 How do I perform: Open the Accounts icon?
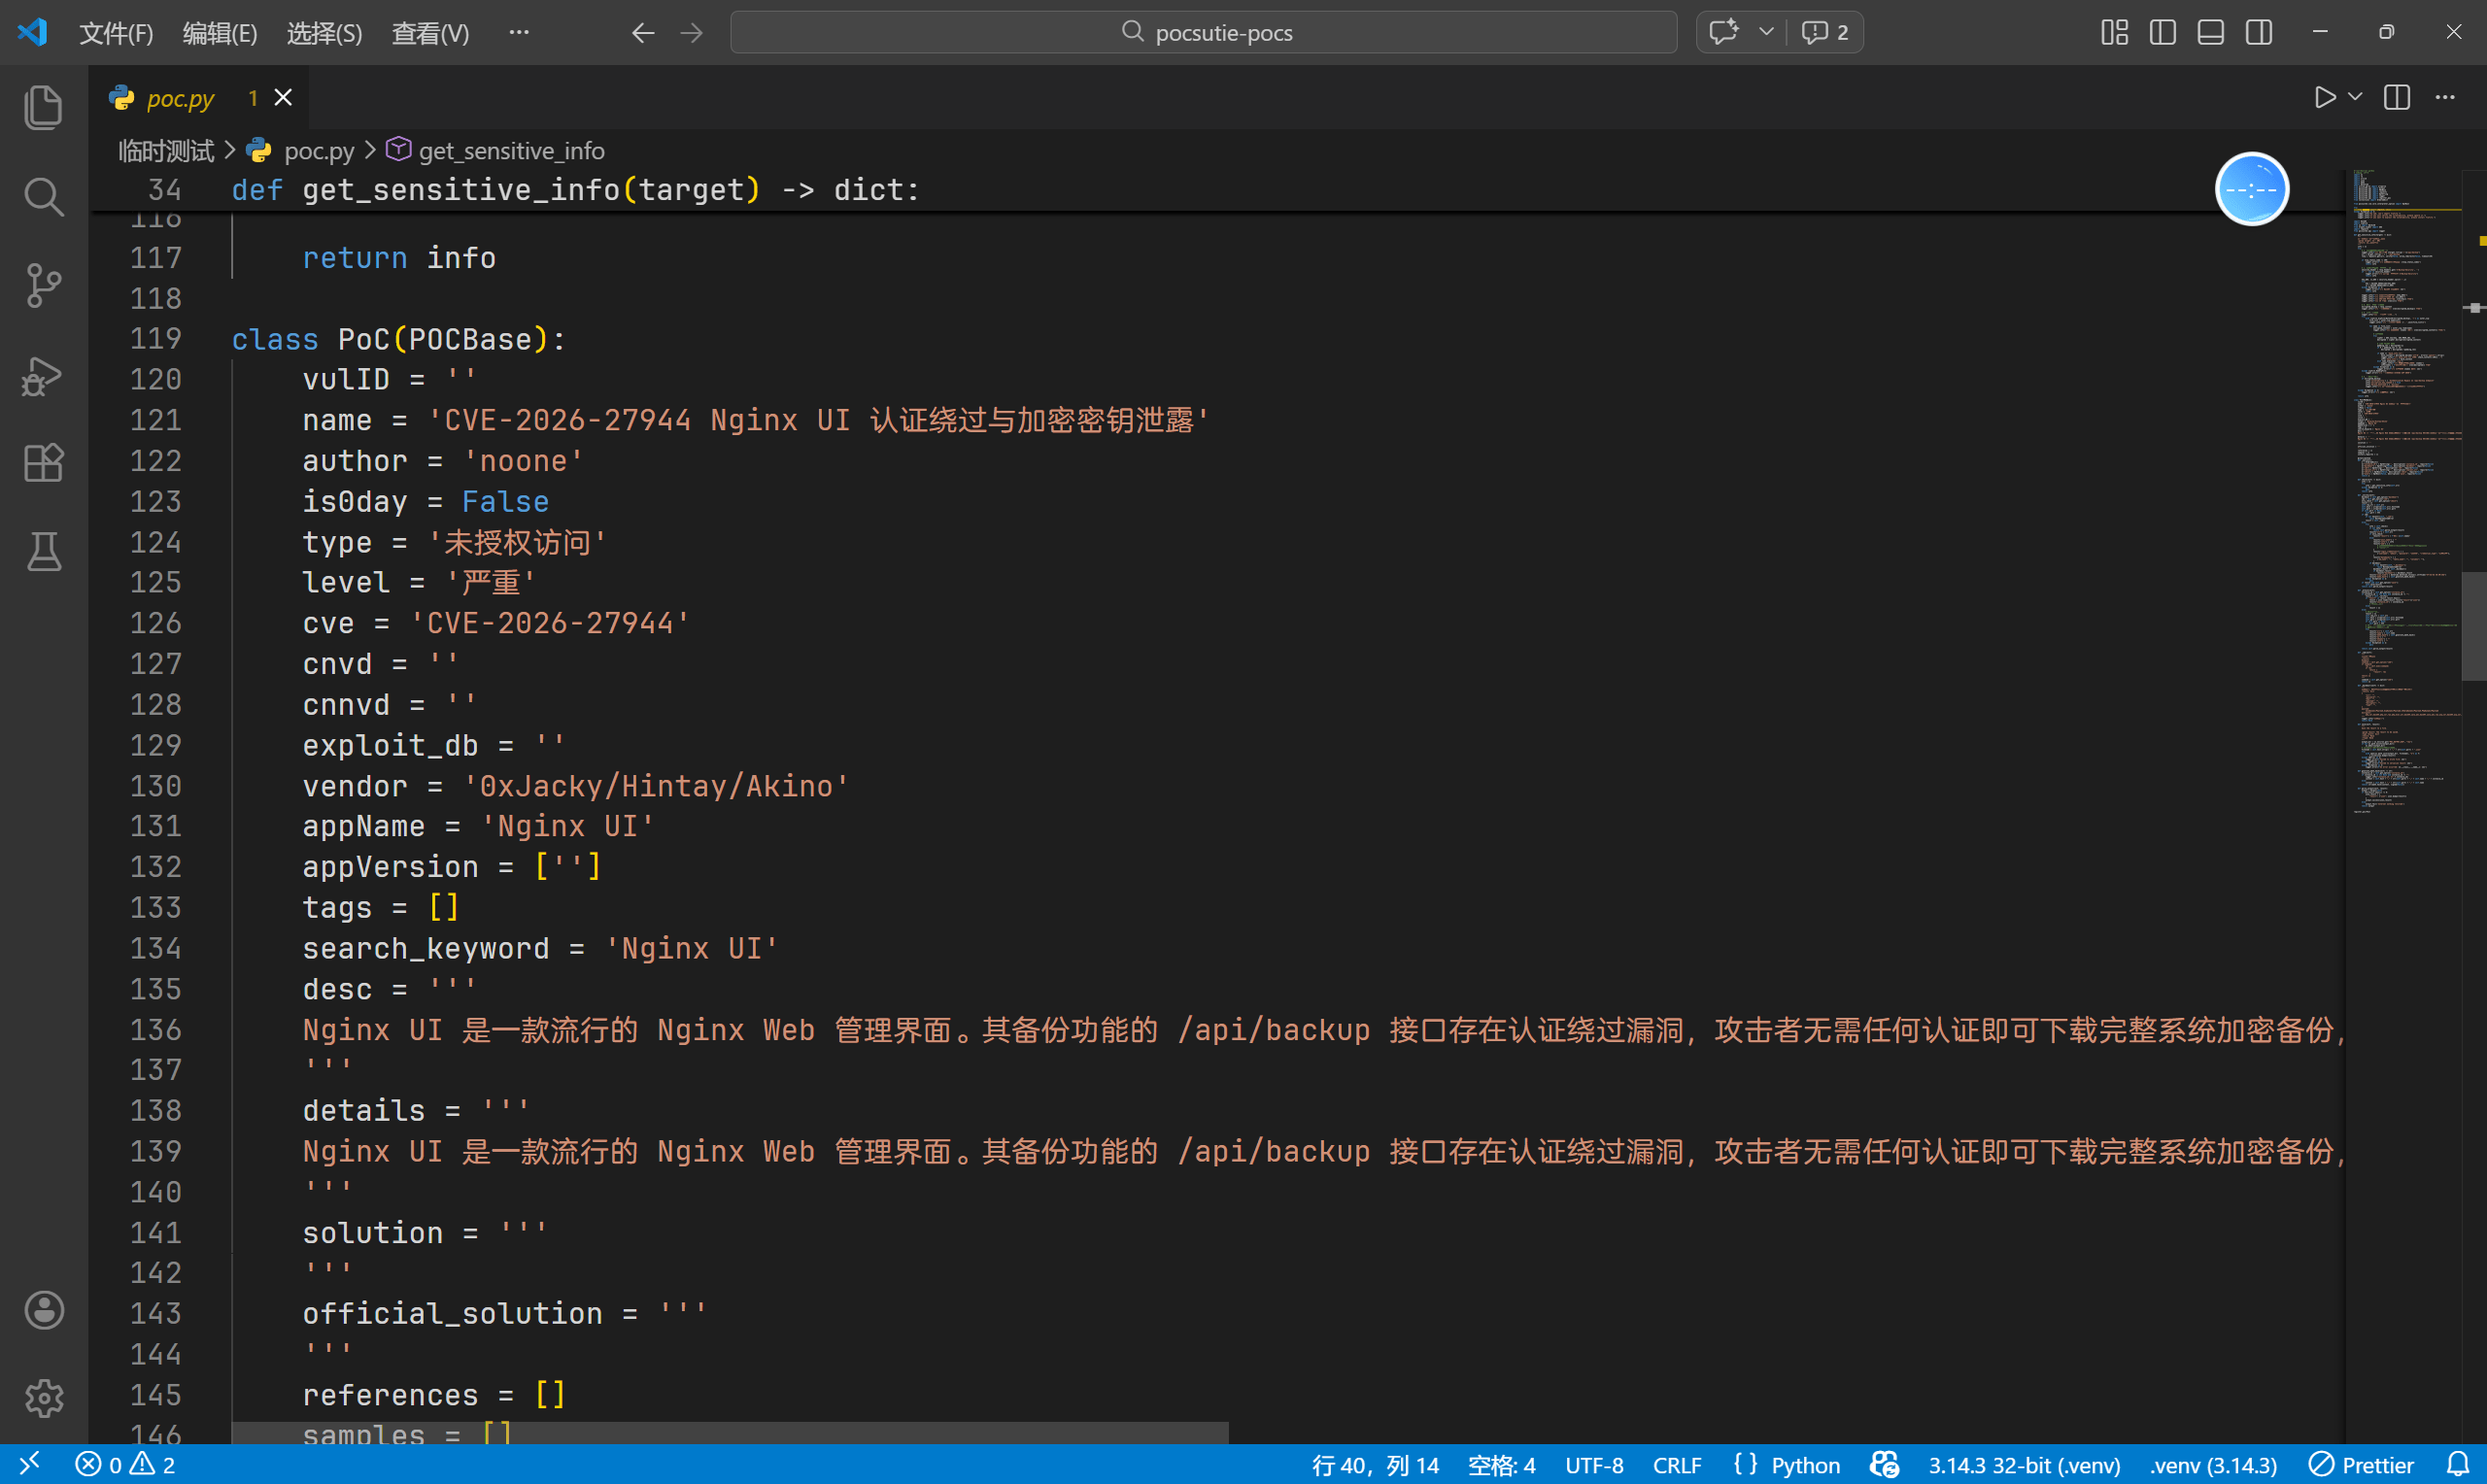[43, 1310]
